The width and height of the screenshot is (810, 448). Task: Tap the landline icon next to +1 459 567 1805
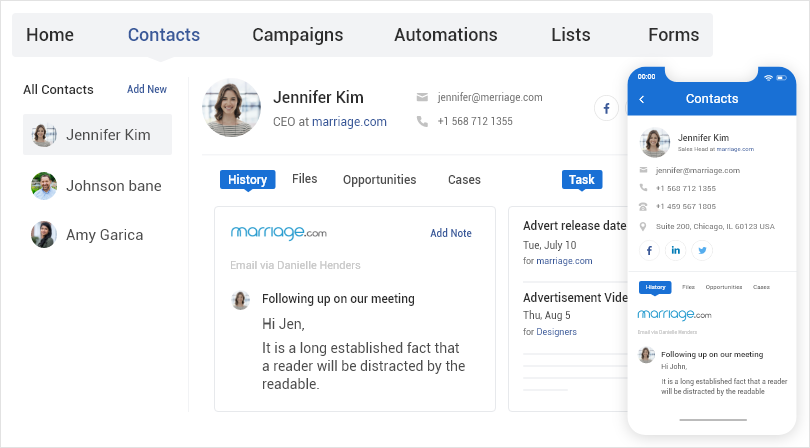coord(643,206)
